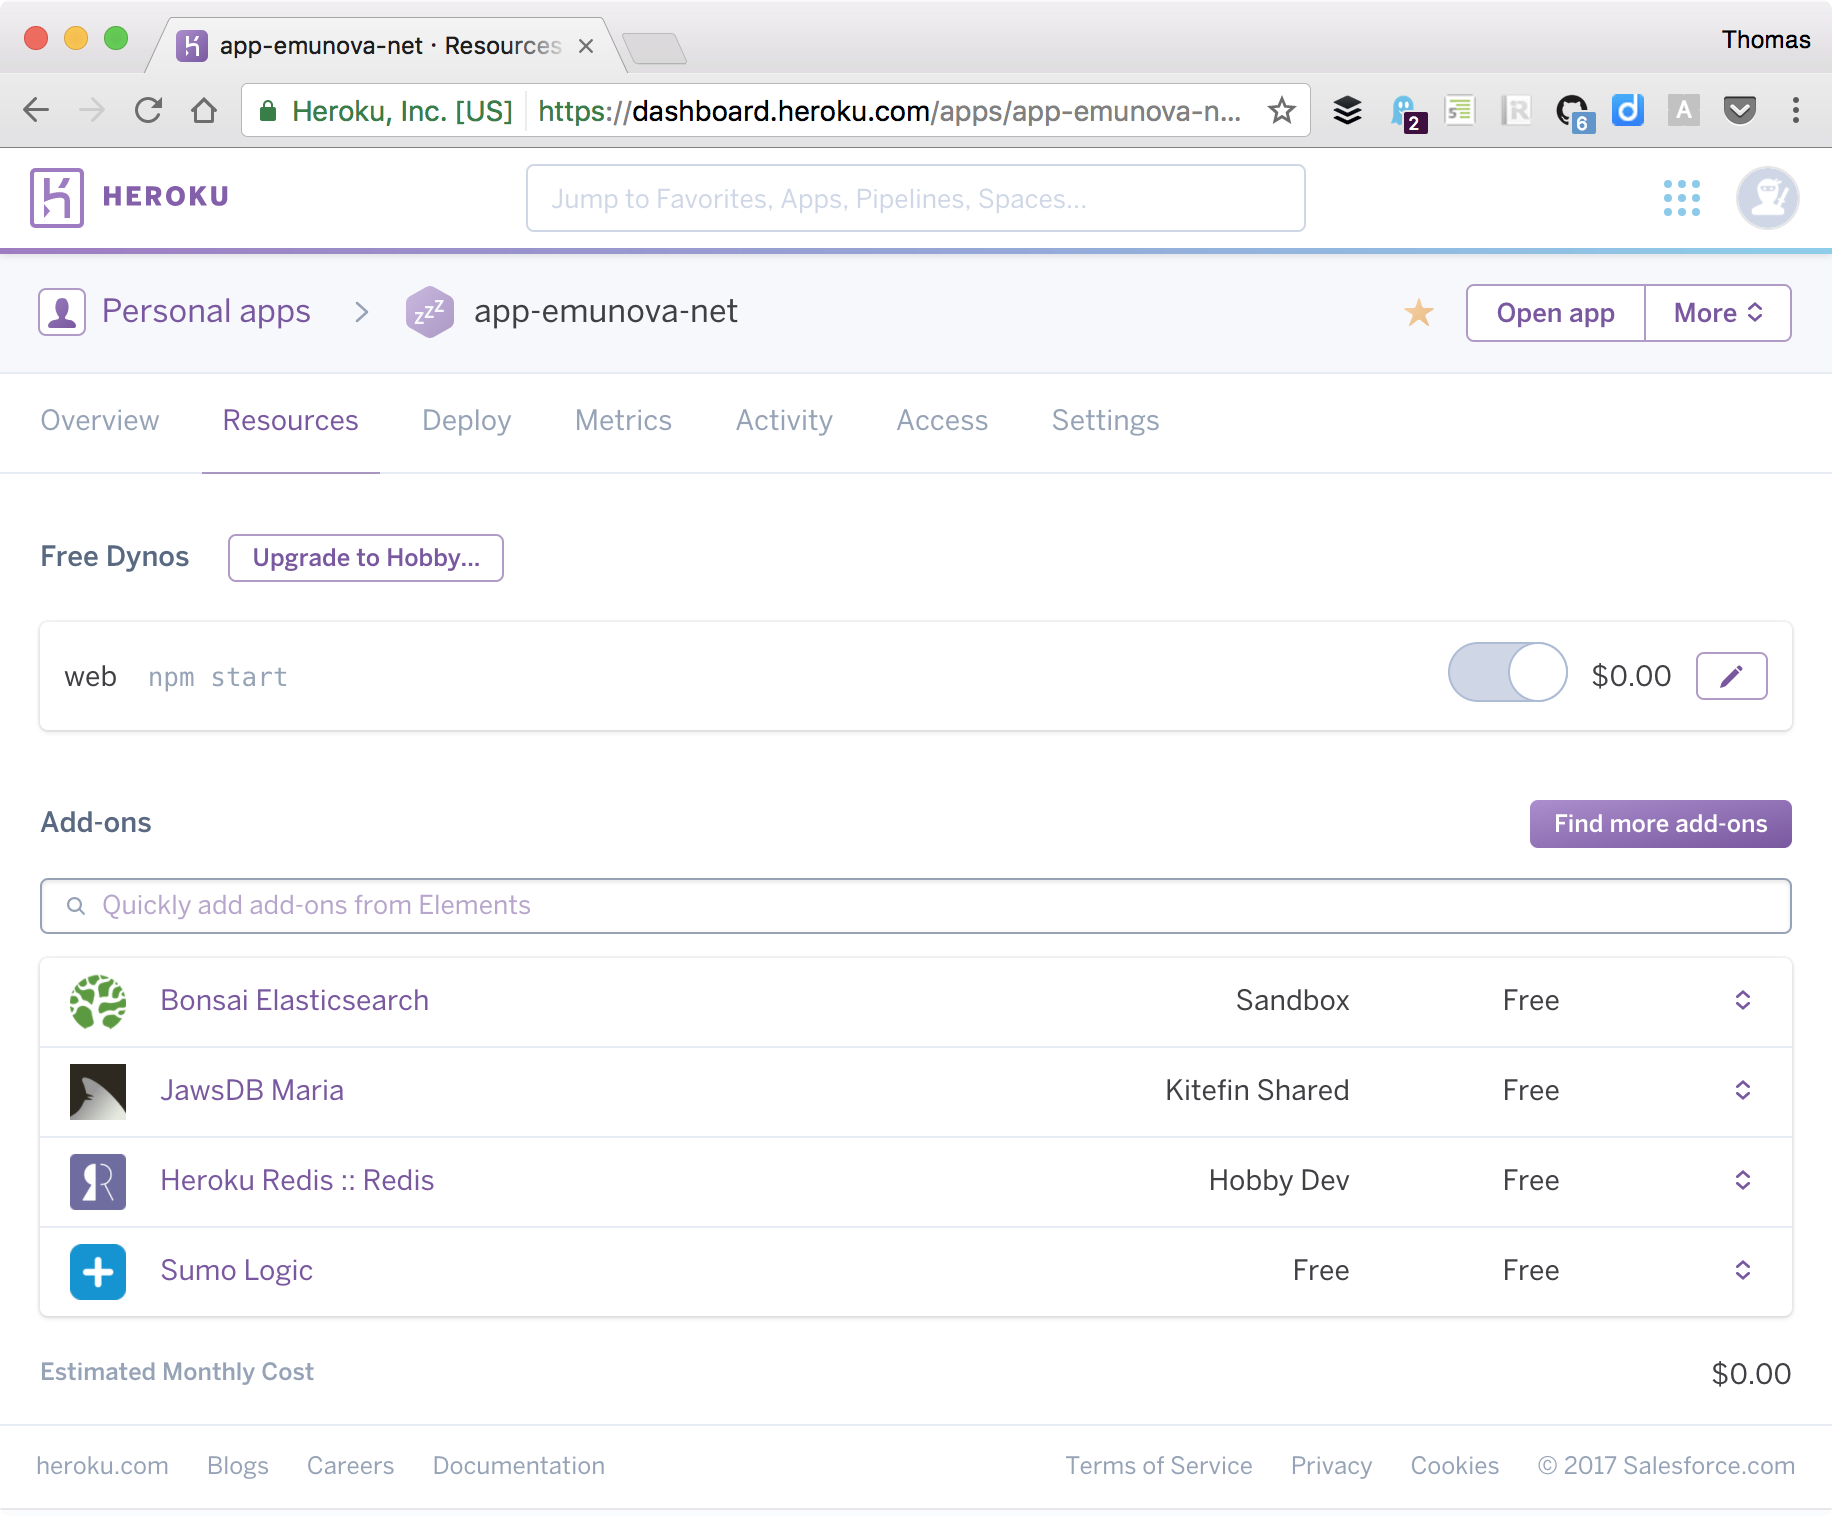Click the Open app button
Viewport: 1832px width, 1516px height.
pos(1554,313)
